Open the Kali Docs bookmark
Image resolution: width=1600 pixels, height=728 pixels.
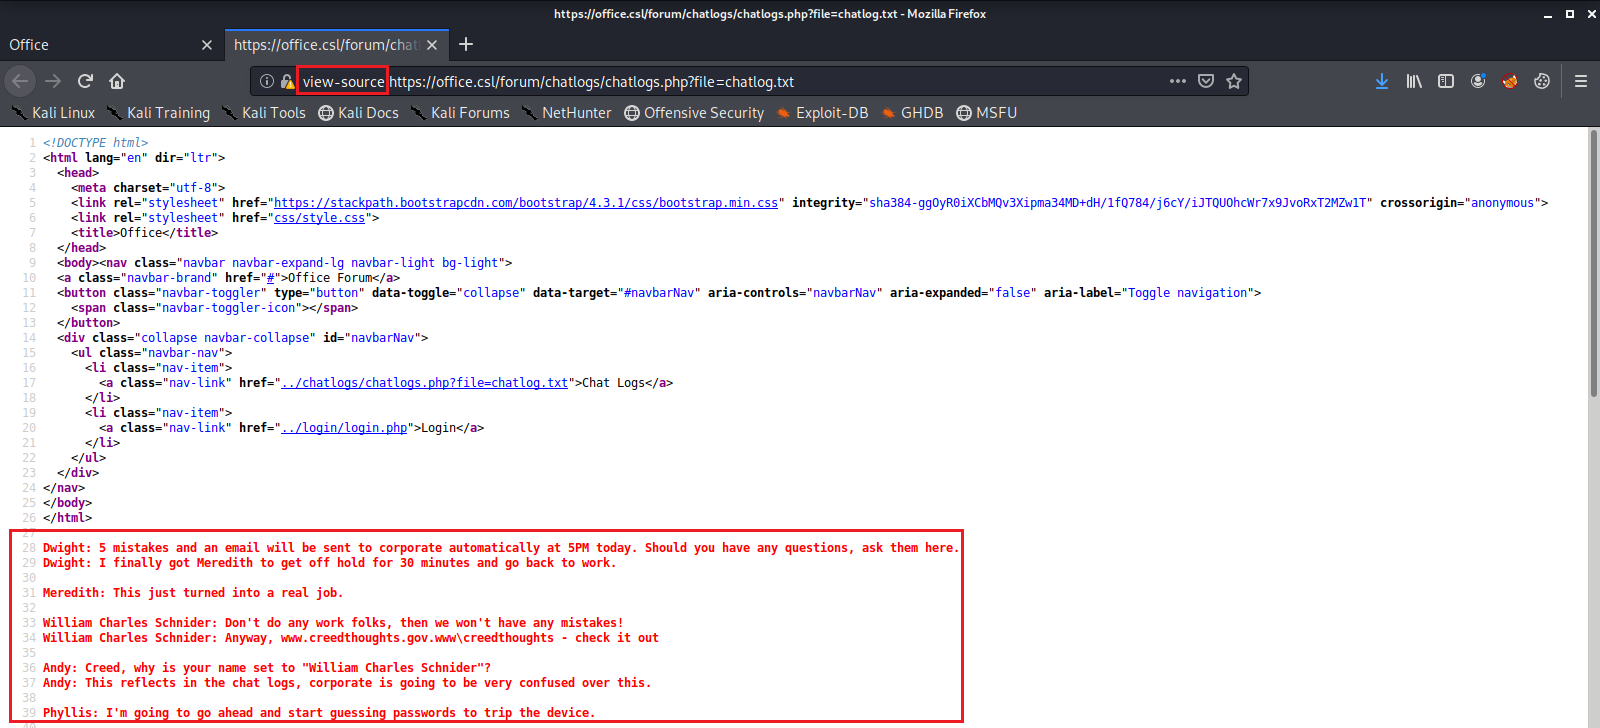[358, 113]
